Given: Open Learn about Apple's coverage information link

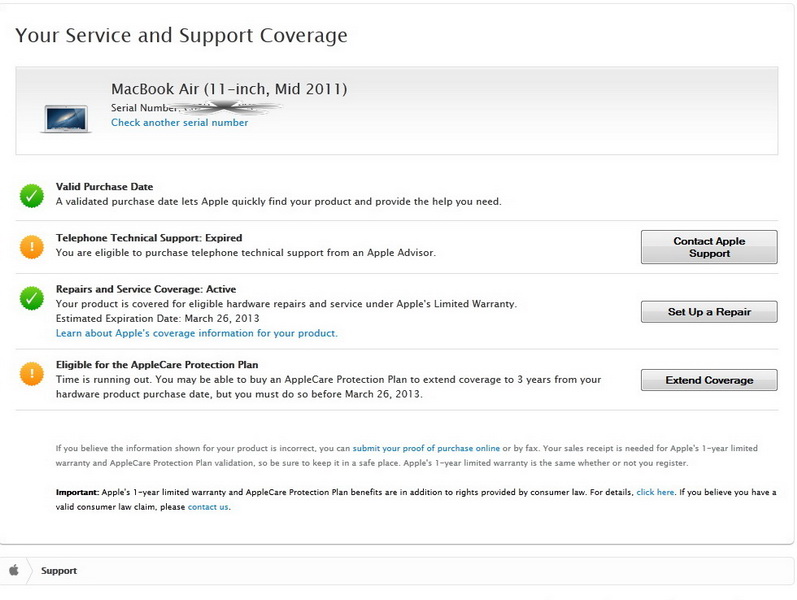Looking at the screenshot, I should tap(196, 333).
